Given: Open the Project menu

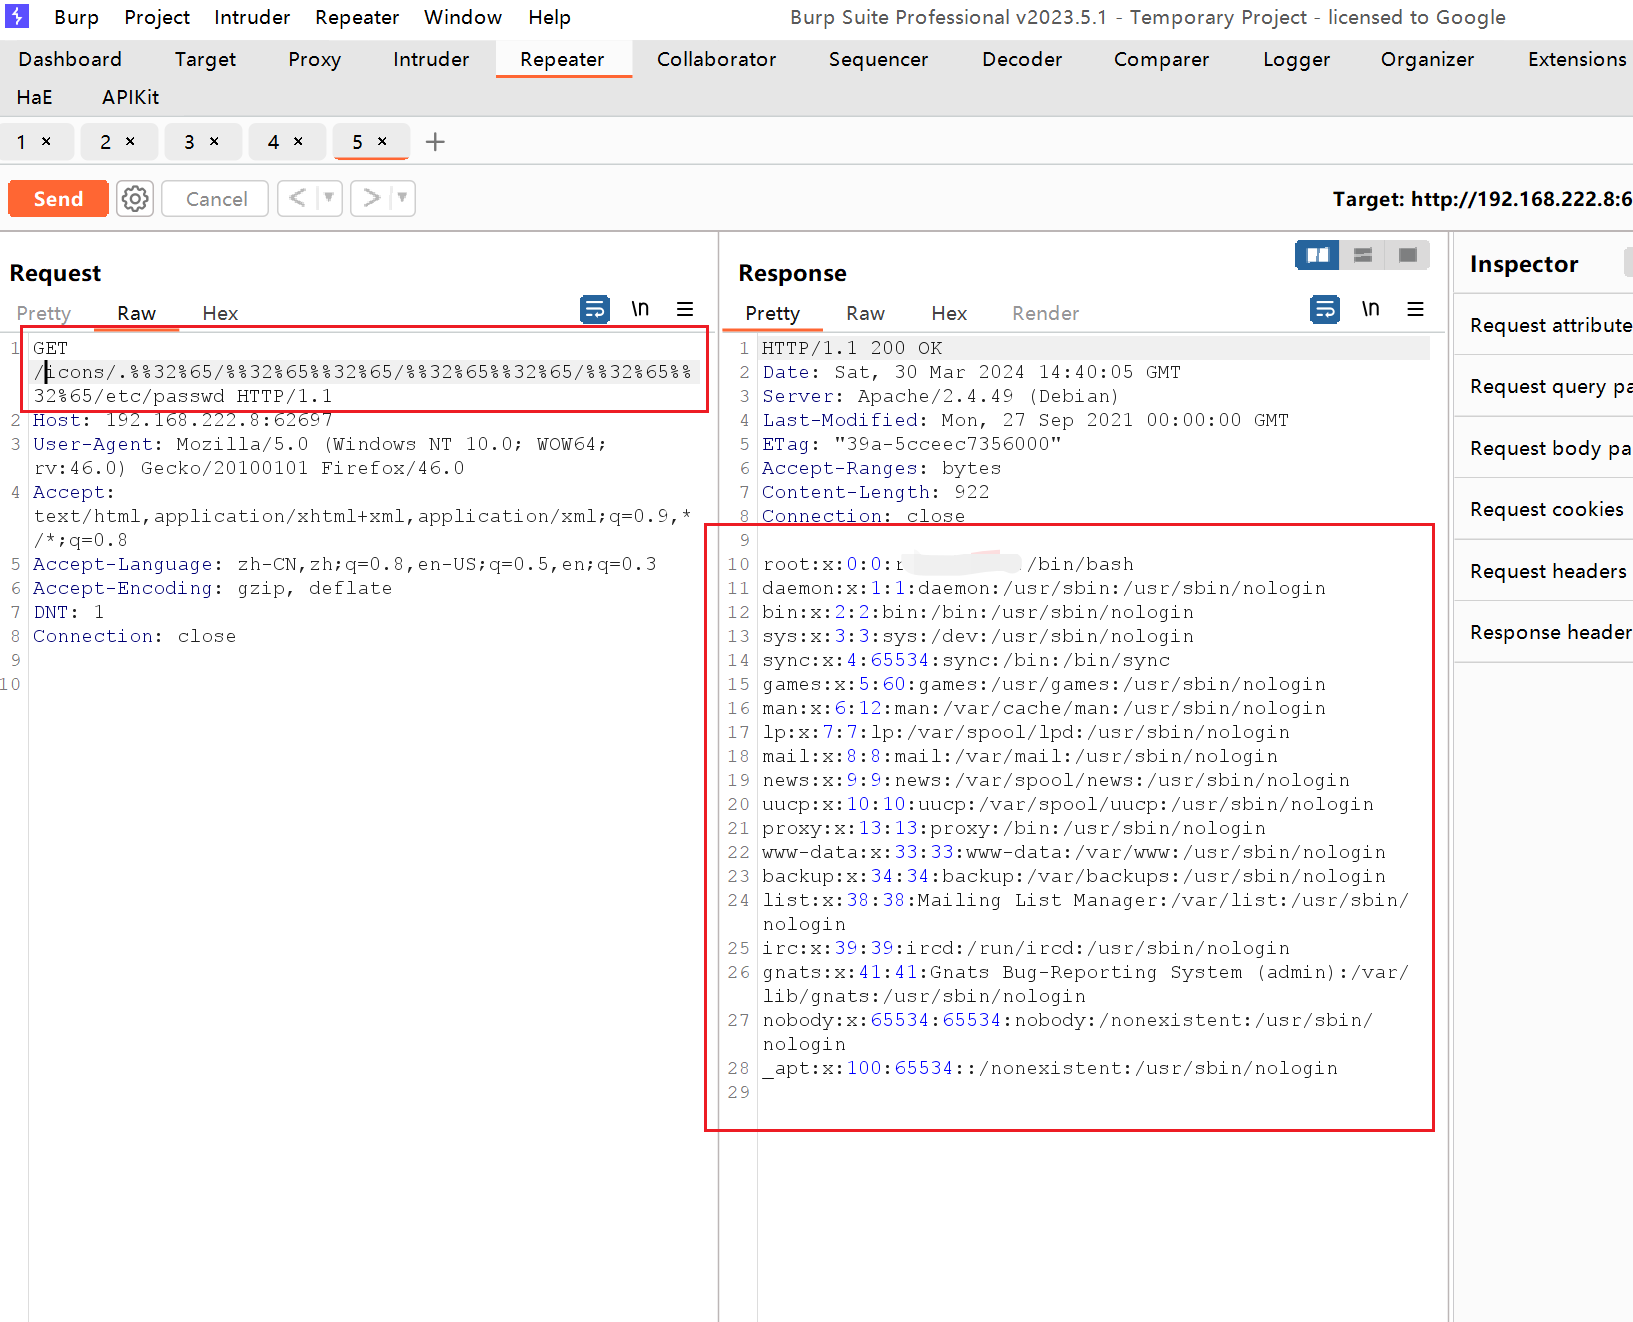Looking at the screenshot, I should (157, 17).
